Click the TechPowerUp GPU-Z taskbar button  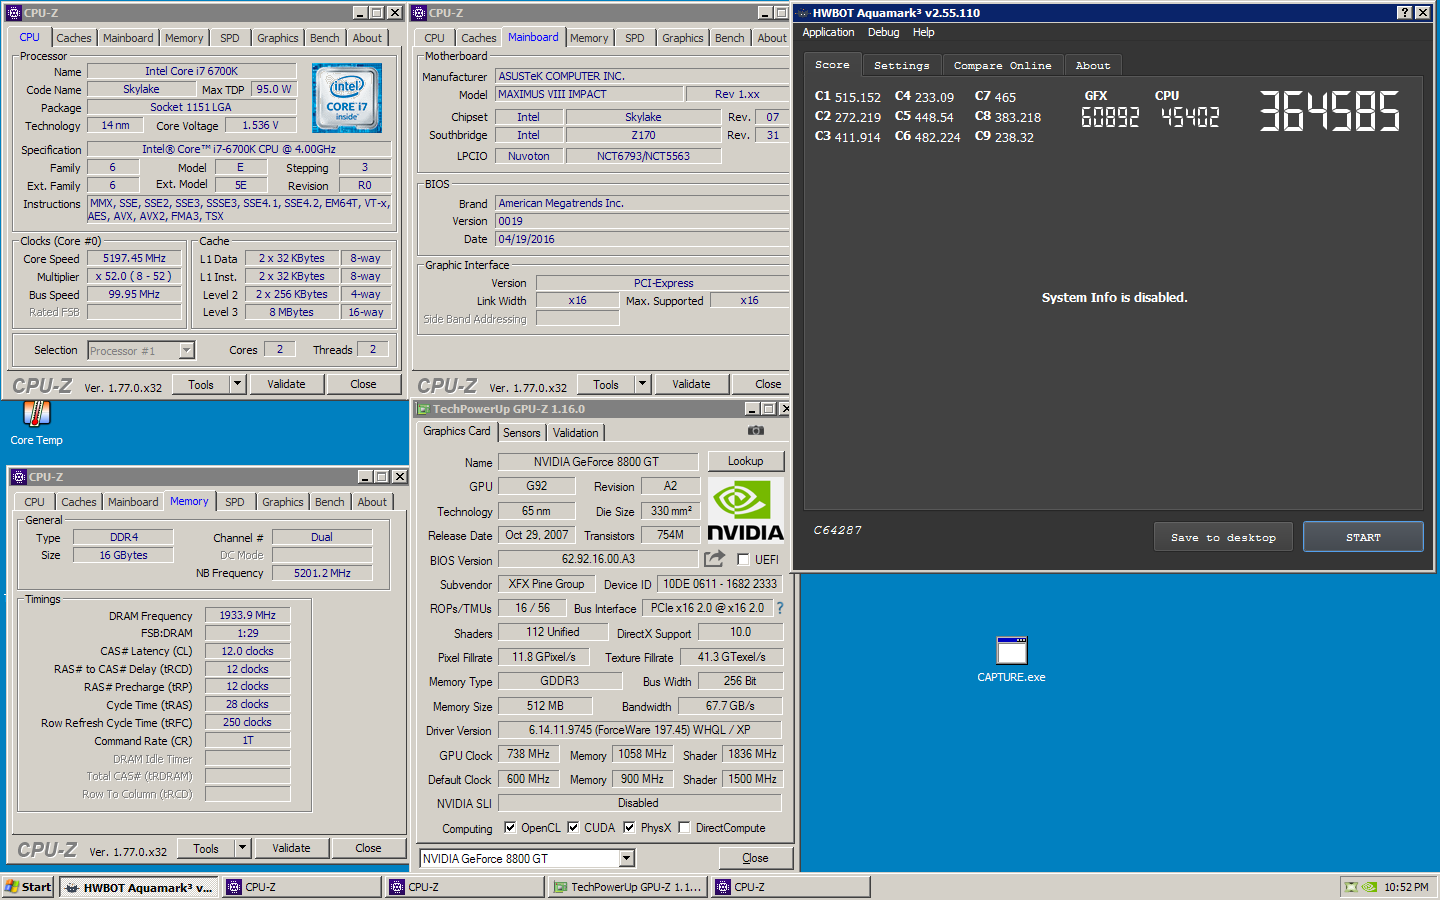tap(627, 887)
